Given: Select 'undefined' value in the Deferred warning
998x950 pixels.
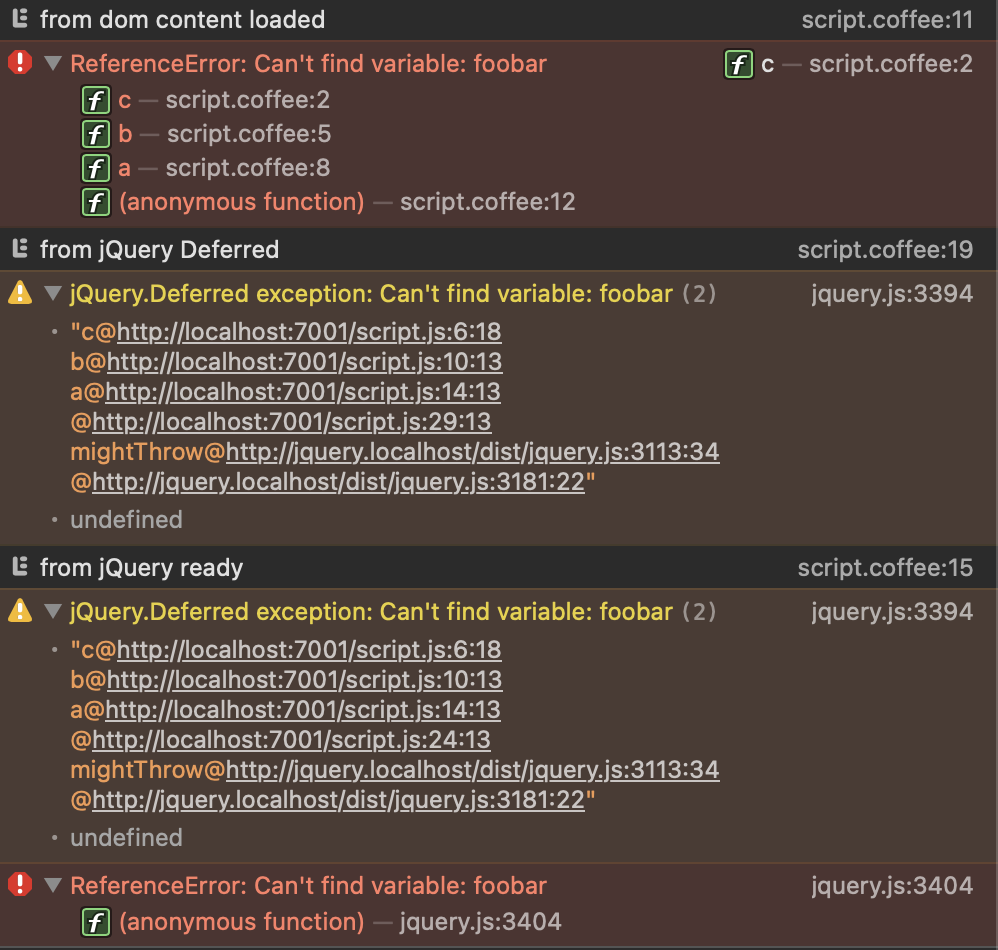Looking at the screenshot, I should pyautogui.click(x=126, y=520).
